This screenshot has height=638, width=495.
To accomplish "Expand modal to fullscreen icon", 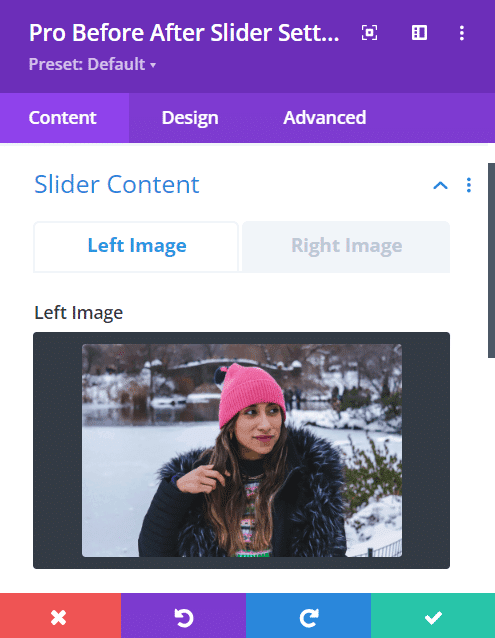I will click(x=369, y=33).
